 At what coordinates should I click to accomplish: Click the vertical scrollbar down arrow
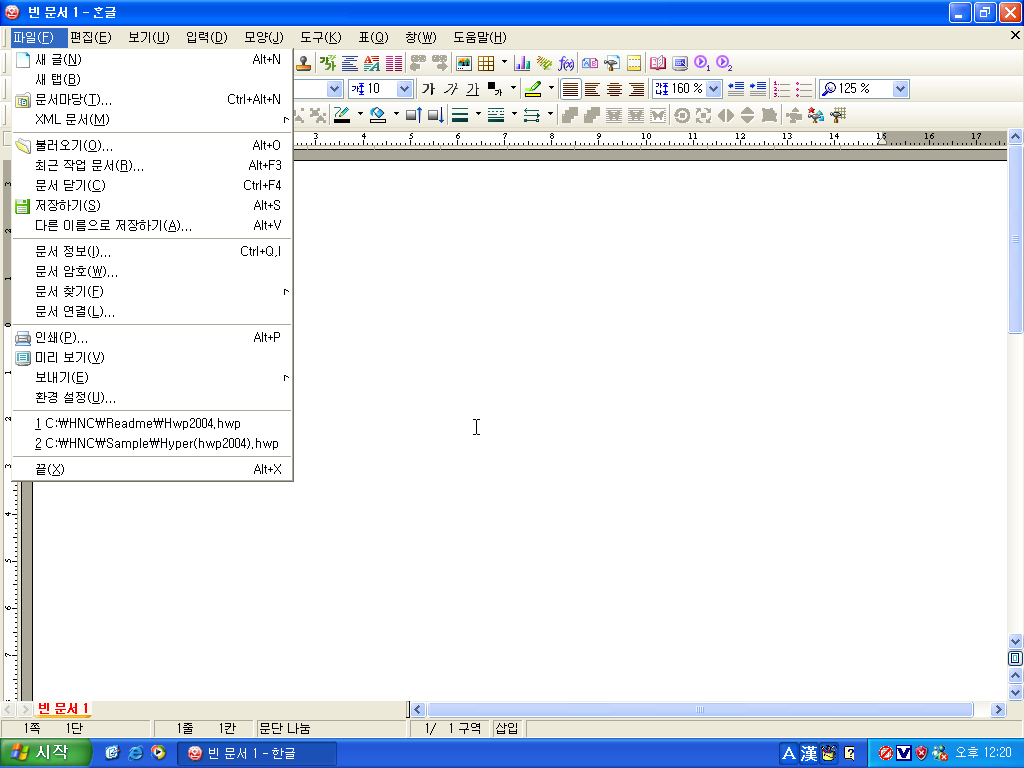(x=1015, y=641)
